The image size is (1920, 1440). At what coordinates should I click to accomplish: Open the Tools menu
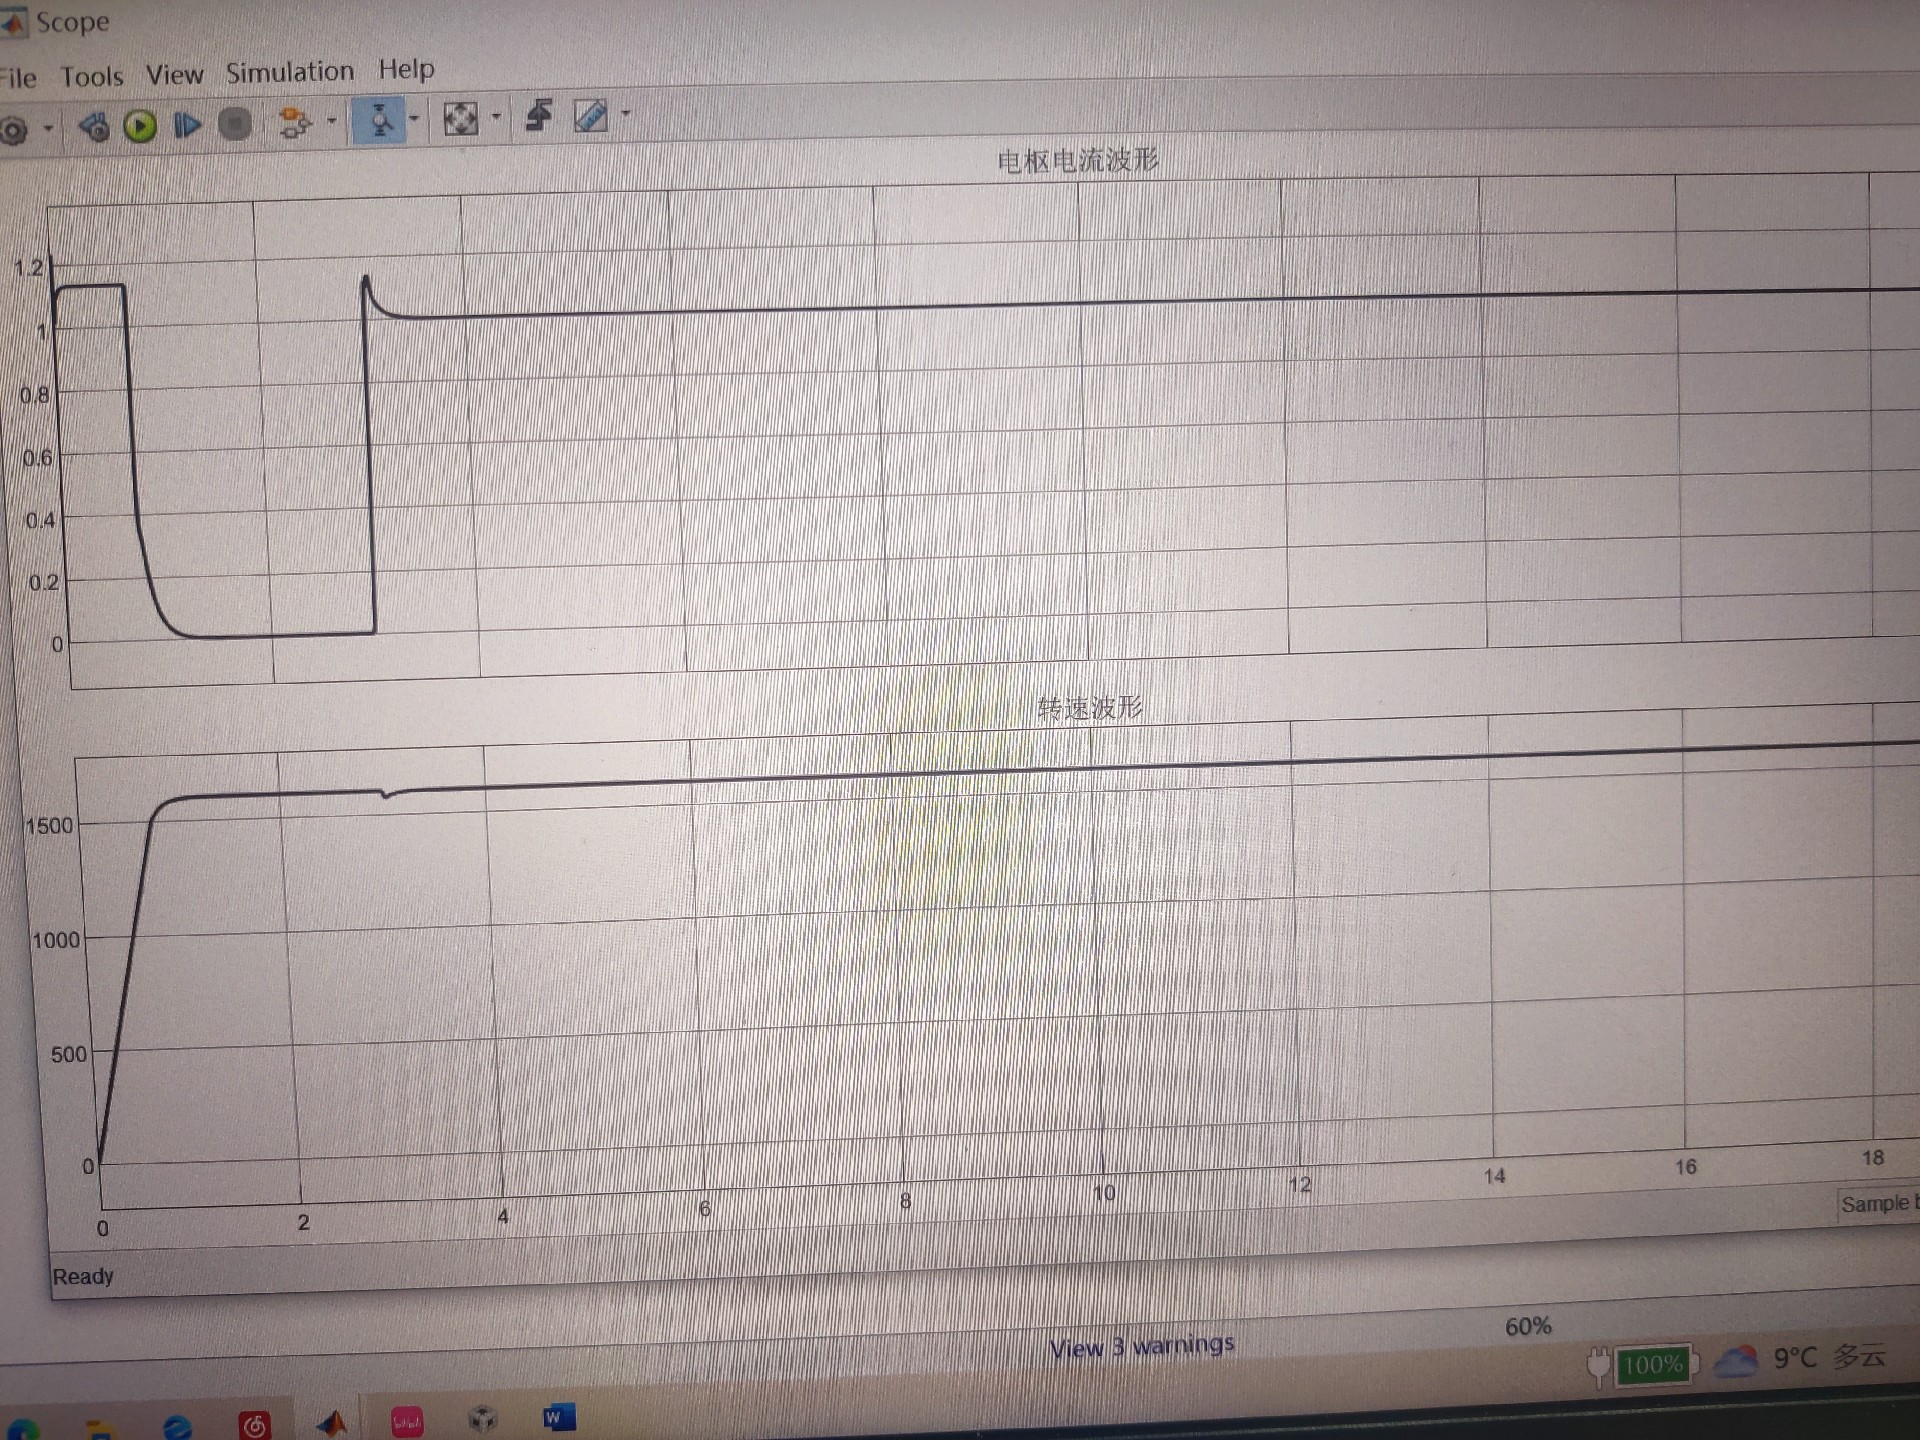click(92, 77)
